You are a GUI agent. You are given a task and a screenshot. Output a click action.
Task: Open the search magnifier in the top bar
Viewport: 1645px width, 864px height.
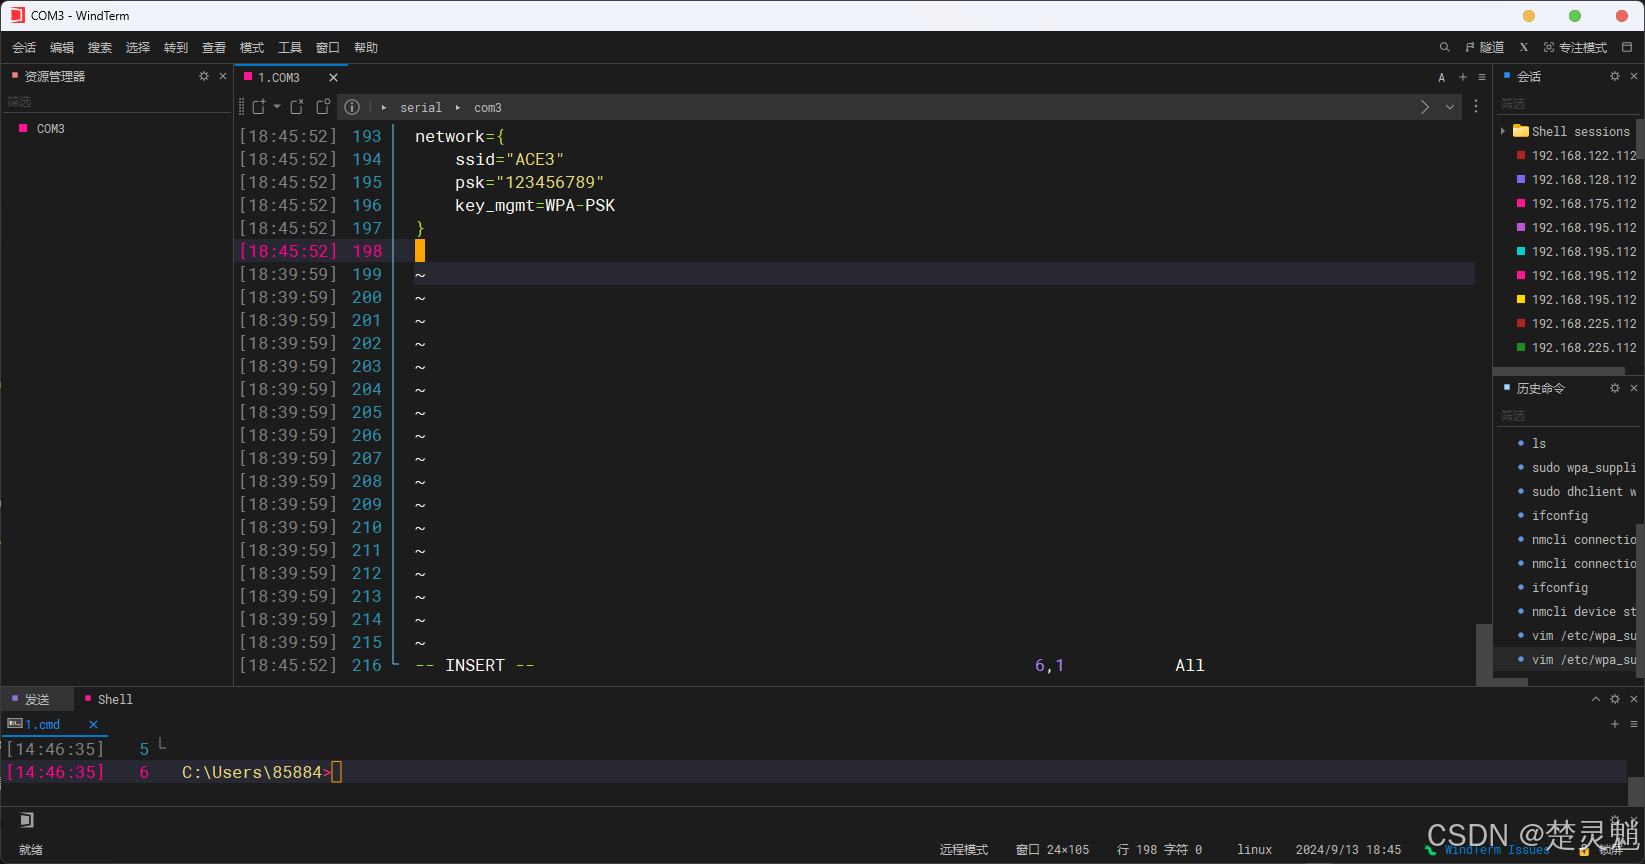pyautogui.click(x=1444, y=47)
